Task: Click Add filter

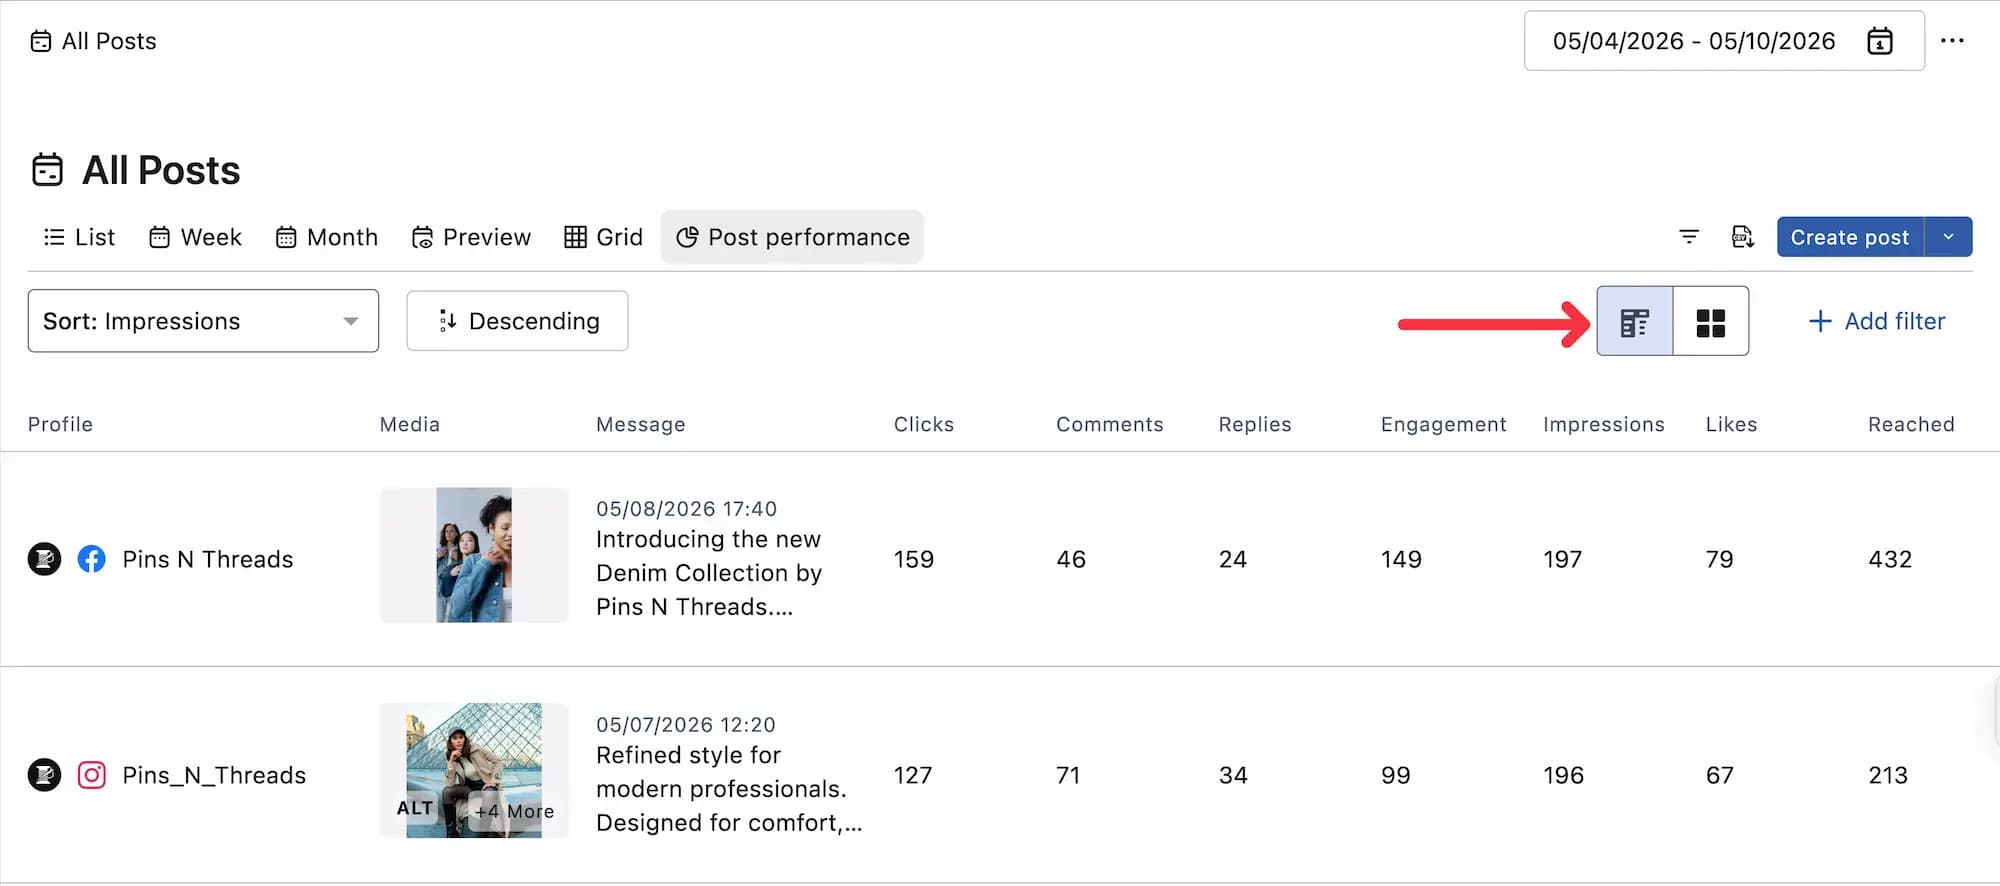Action: pos(1877,321)
